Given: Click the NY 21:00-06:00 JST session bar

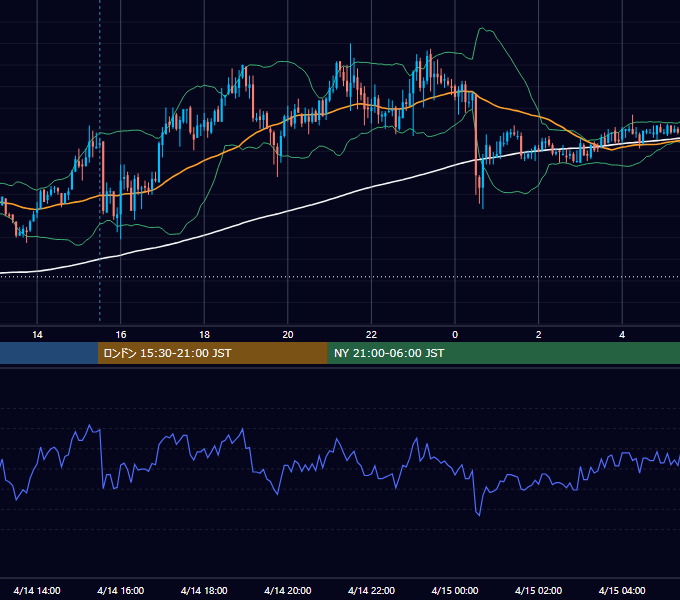Looking at the screenshot, I should point(503,353).
